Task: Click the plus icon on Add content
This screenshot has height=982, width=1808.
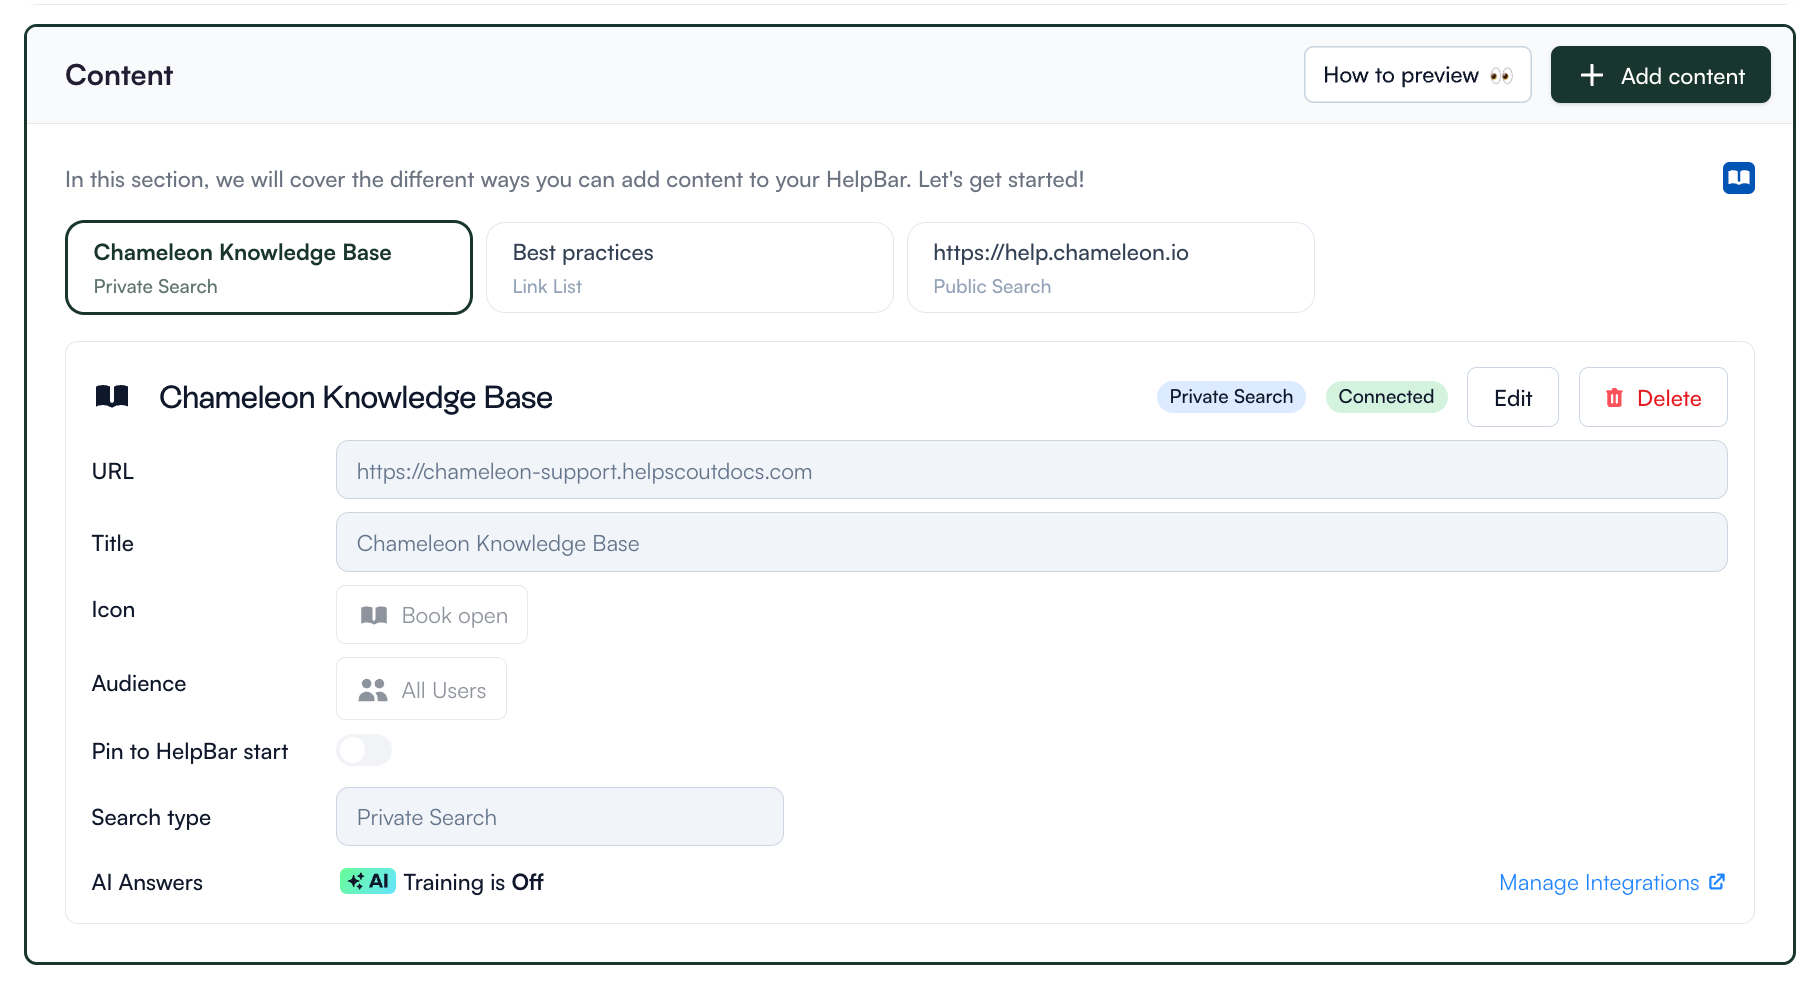Action: 1590,74
